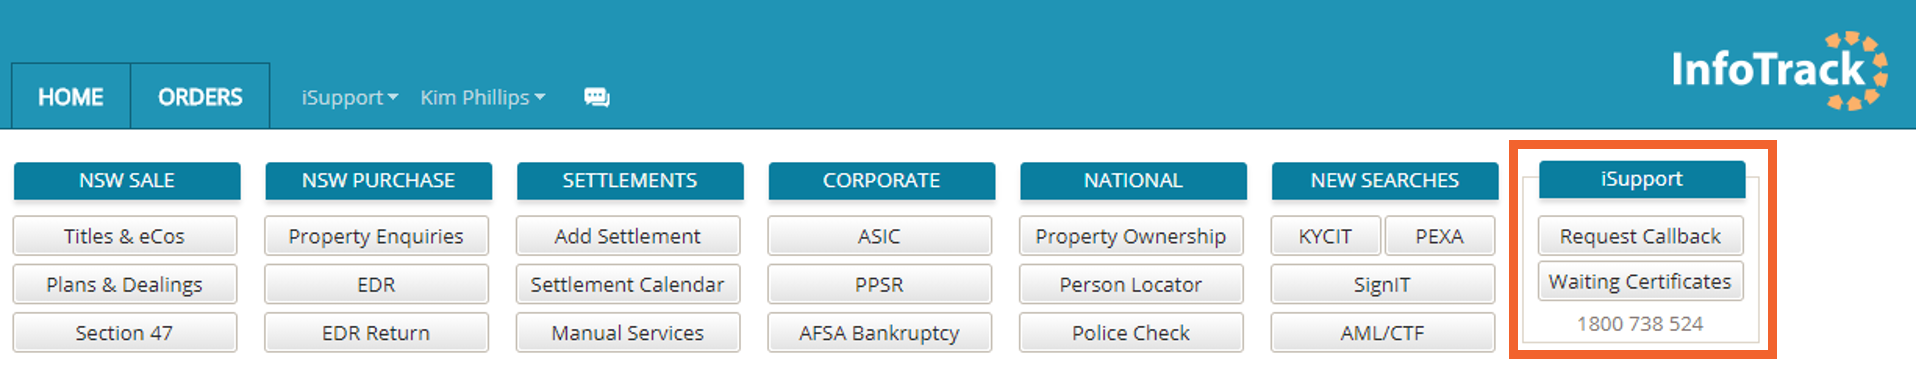Switch to the ORDERS tab
This screenshot has height=370, width=1916.
click(x=200, y=97)
